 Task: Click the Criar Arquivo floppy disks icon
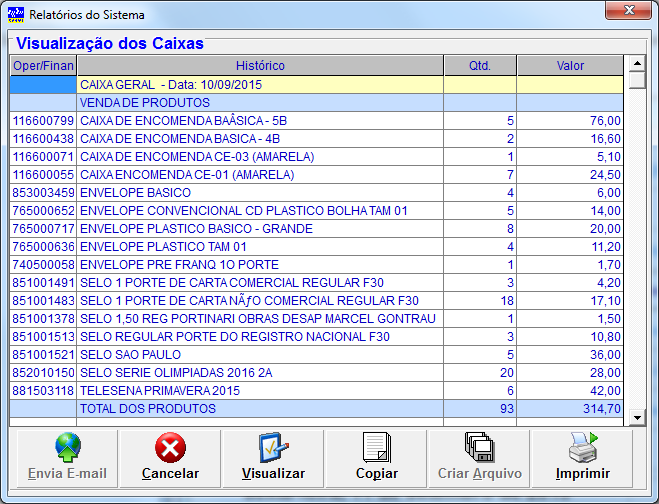click(x=480, y=447)
